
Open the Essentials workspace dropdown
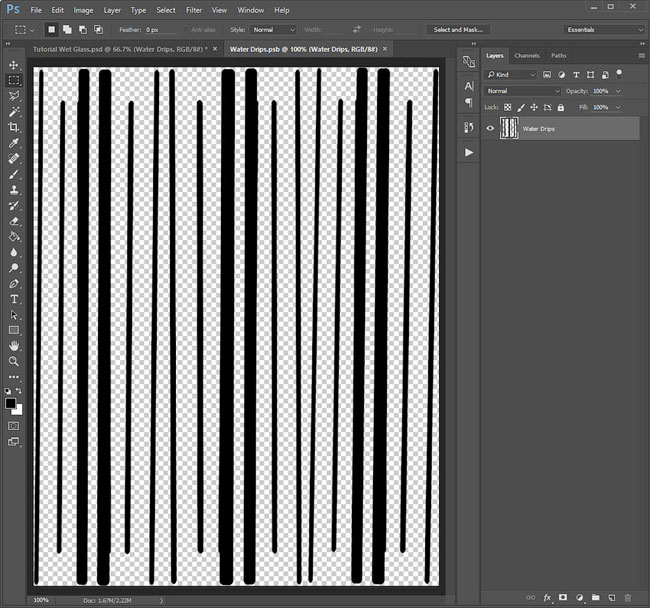[x=604, y=30]
